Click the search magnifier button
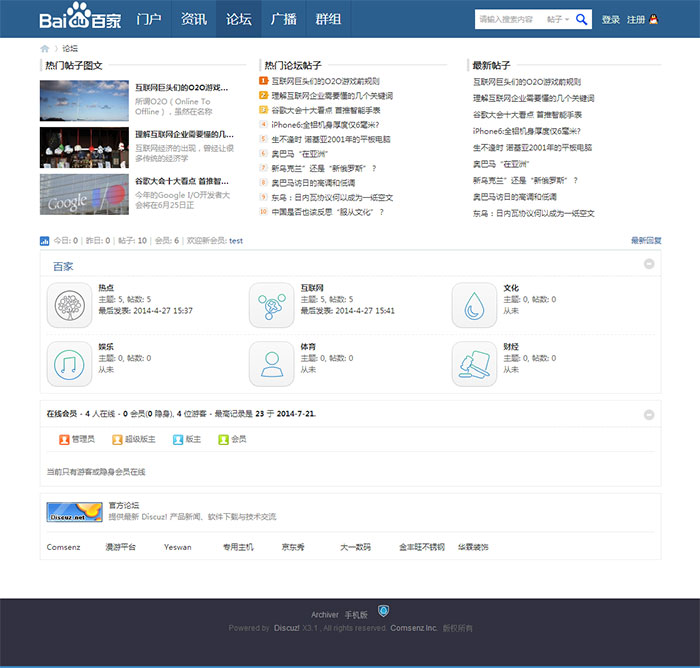The height and width of the screenshot is (668, 700). [x=583, y=19]
